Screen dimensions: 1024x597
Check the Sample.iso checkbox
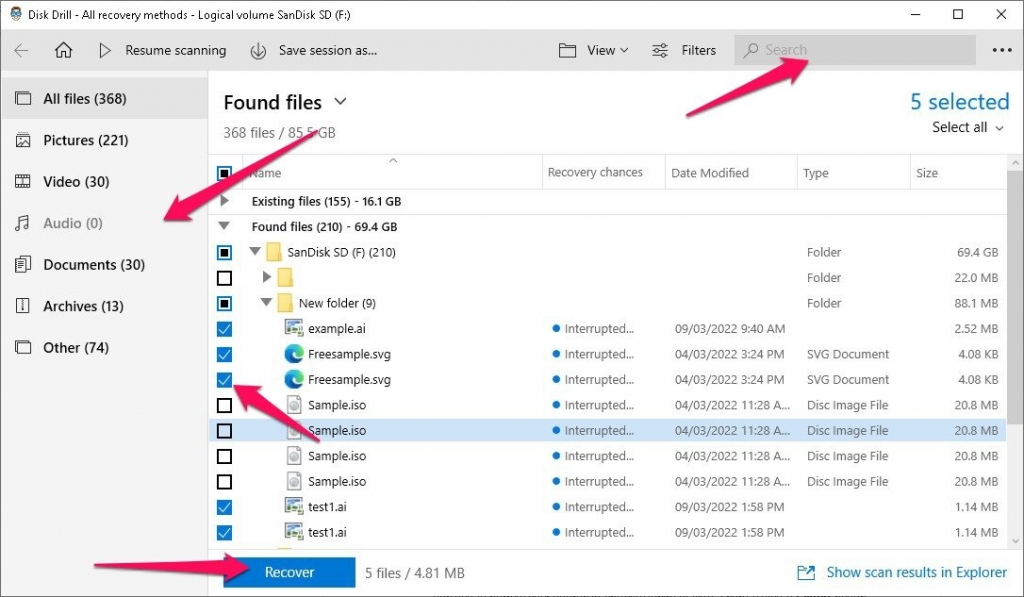[x=224, y=404]
